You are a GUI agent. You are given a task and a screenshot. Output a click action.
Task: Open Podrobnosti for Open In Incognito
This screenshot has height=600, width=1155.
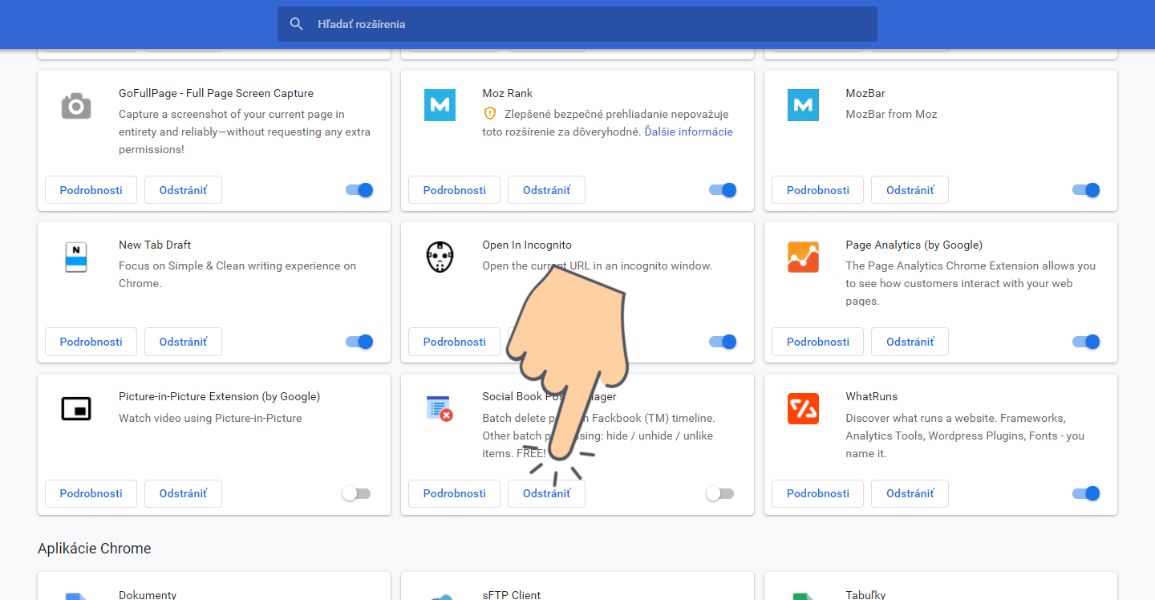click(454, 342)
